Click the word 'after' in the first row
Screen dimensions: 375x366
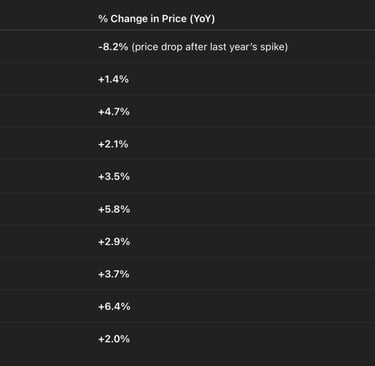click(x=196, y=47)
